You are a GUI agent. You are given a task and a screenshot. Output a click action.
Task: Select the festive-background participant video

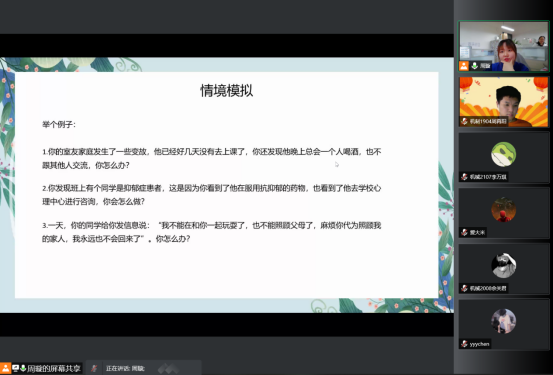(x=504, y=102)
